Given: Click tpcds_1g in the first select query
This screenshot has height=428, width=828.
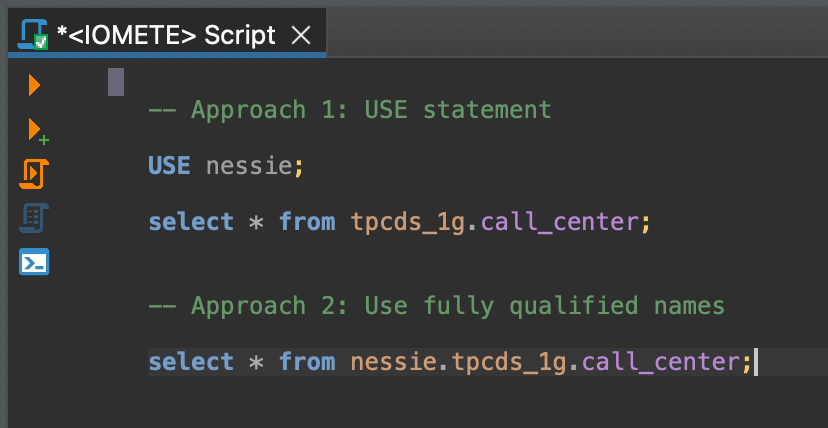Looking at the screenshot, I should [x=409, y=223].
